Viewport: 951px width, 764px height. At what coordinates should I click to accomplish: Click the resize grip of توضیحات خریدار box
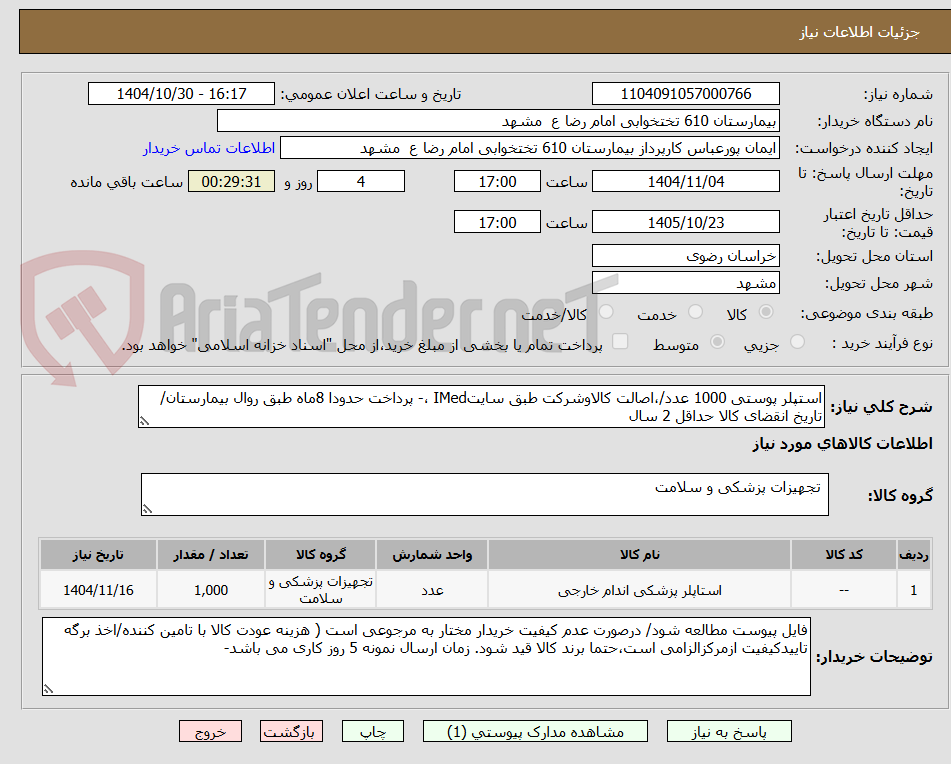tap(48, 689)
